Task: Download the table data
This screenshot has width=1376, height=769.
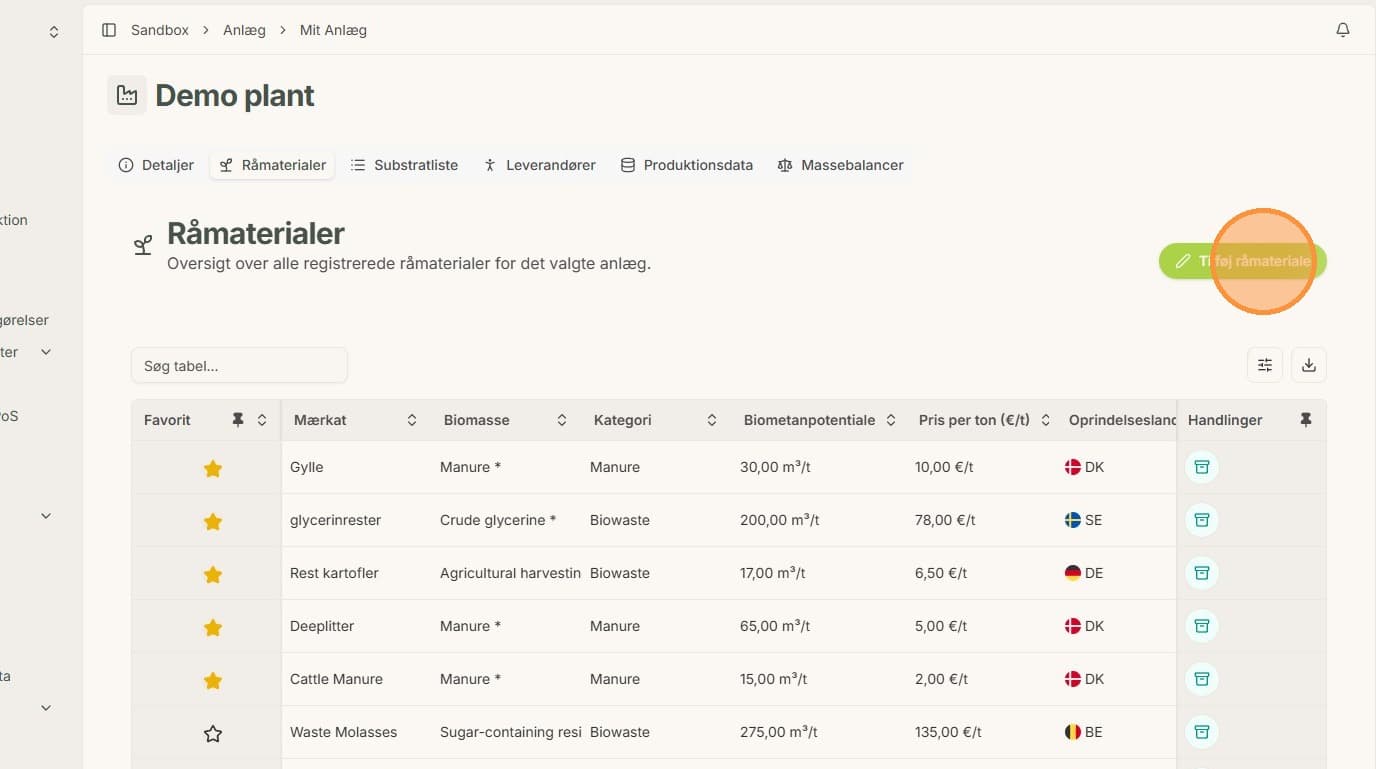Action: [1309, 365]
